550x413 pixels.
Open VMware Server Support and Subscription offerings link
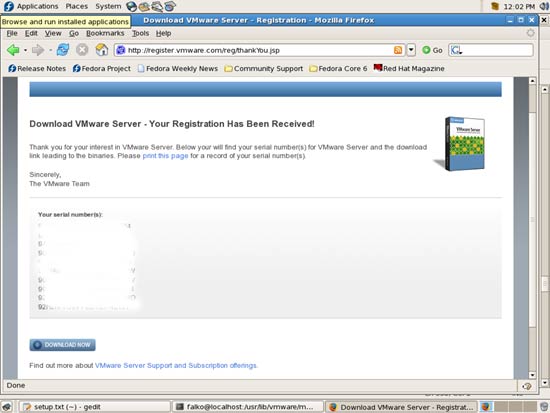(176, 366)
